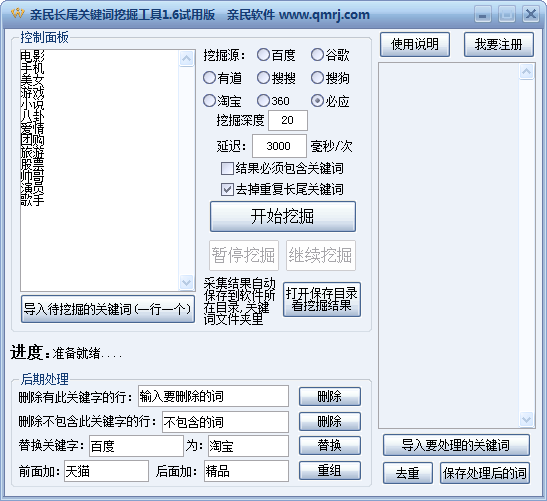Select 360 as the mining source
The image size is (547, 501).
[x=273, y=101]
